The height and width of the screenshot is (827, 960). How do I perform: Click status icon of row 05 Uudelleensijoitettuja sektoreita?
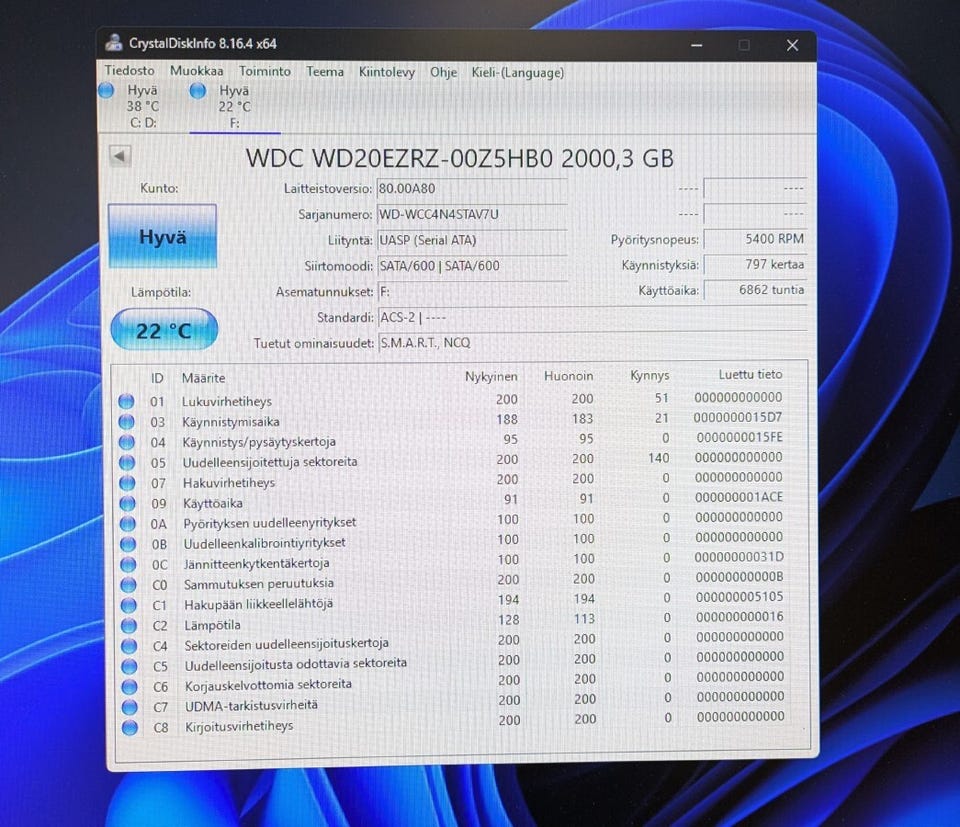[127, 463]
